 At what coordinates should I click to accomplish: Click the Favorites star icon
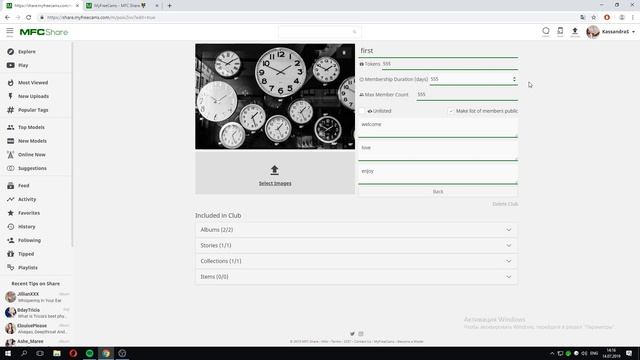coord(11,213)
